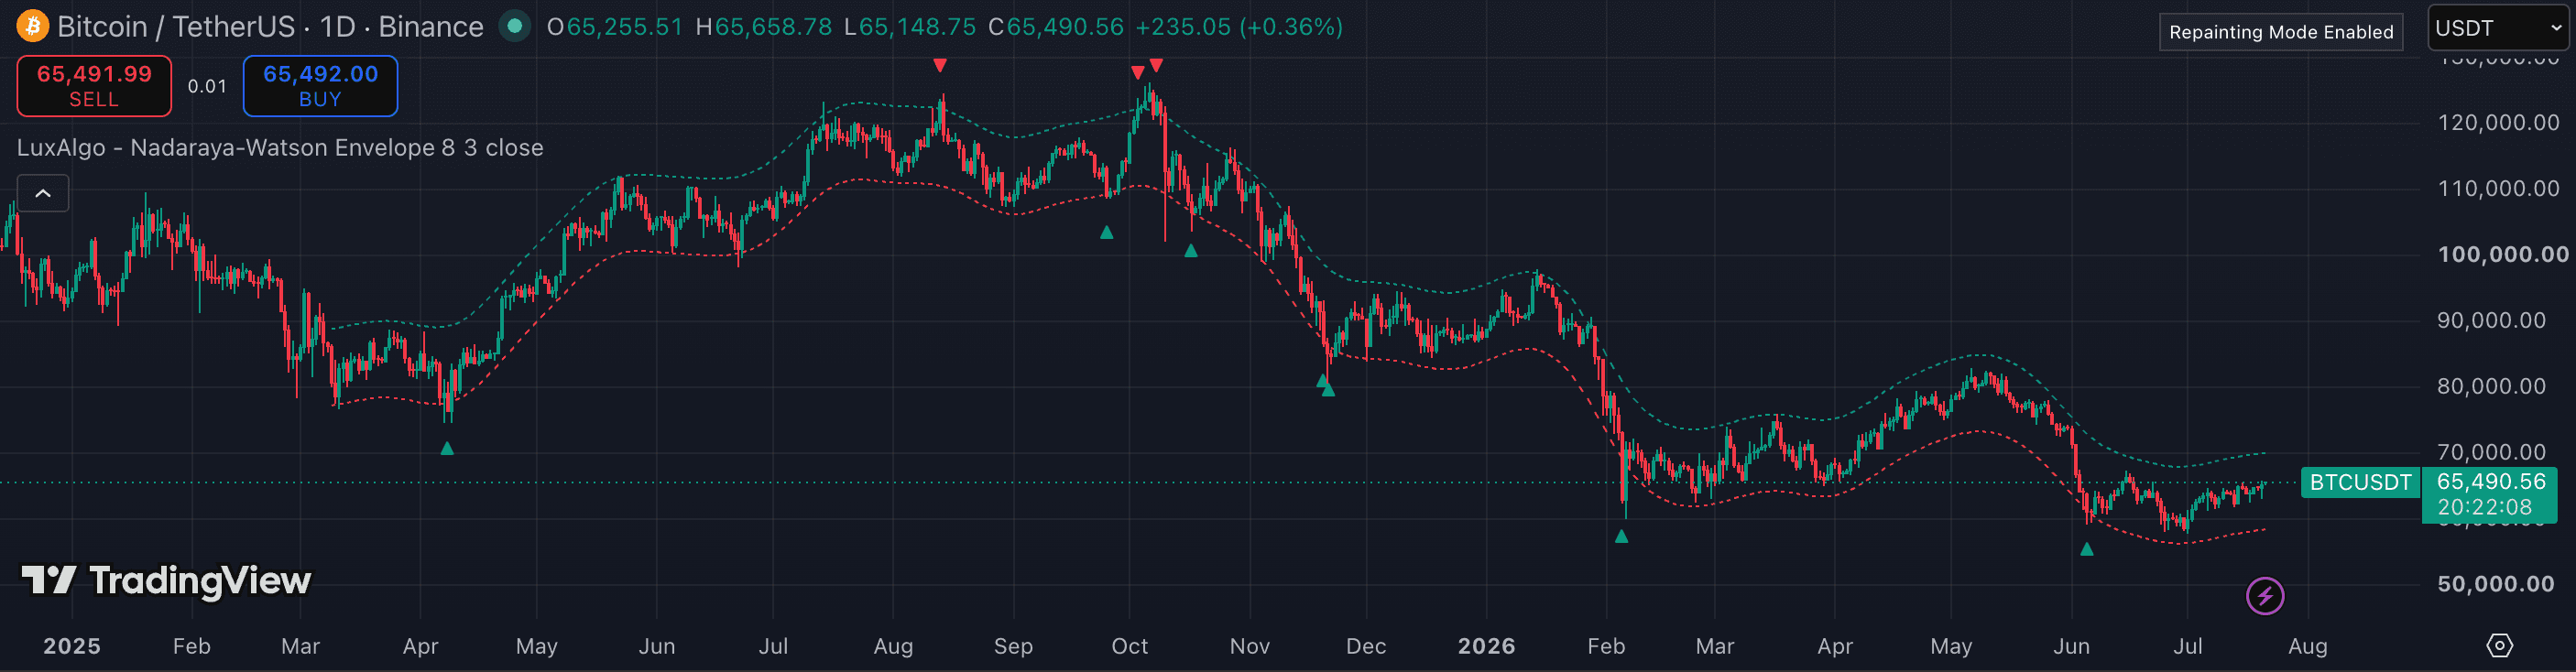Click the TradingView logo
This screenshot has height=672, width=2576.
pyautogui.click(x=166, y=580)
